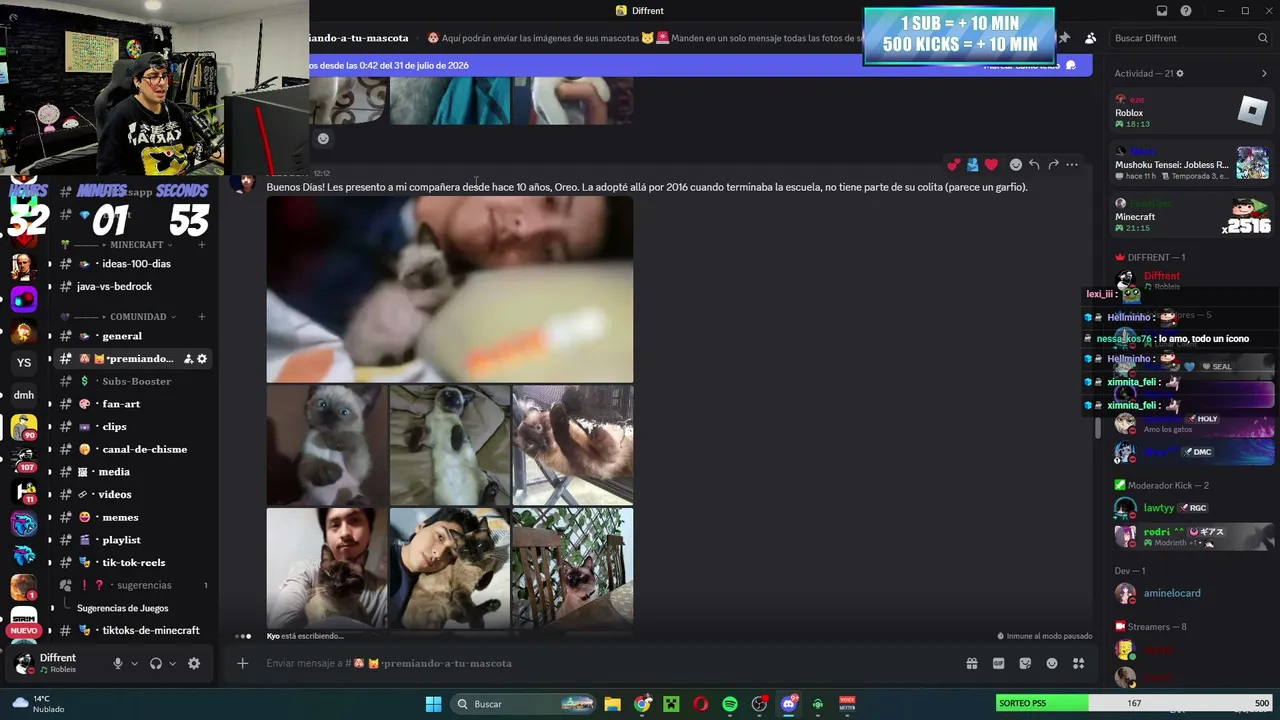This screenshot has height=720, width=1280.
Task: Open the gift Nitro icon
Action: tap(971, 663)
